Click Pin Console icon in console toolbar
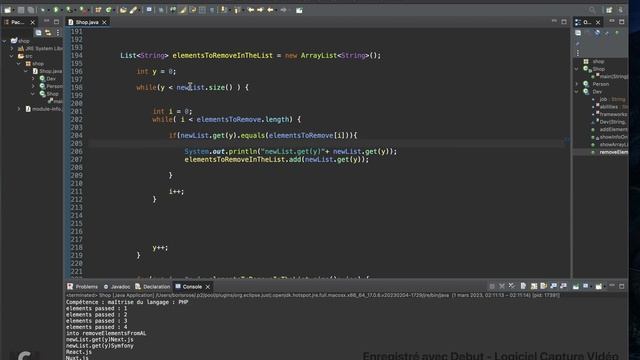 (x=576, y=286)
